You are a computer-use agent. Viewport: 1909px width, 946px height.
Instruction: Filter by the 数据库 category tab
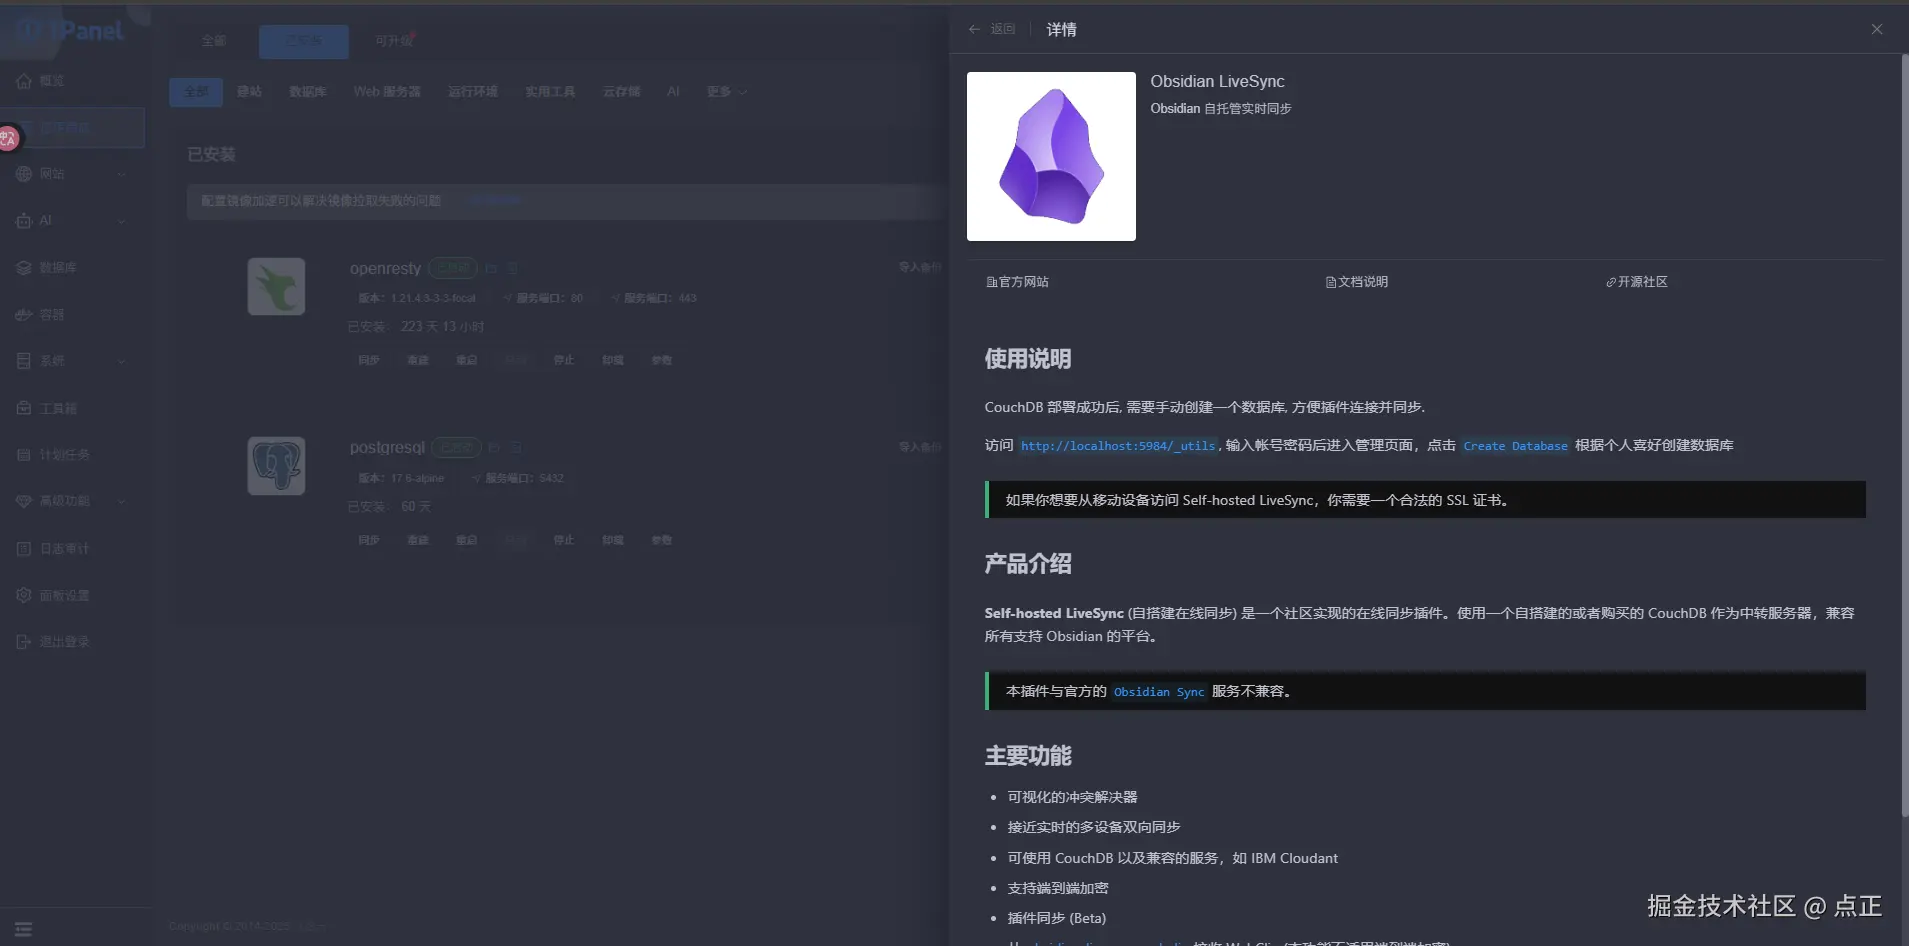click(308, 92)
